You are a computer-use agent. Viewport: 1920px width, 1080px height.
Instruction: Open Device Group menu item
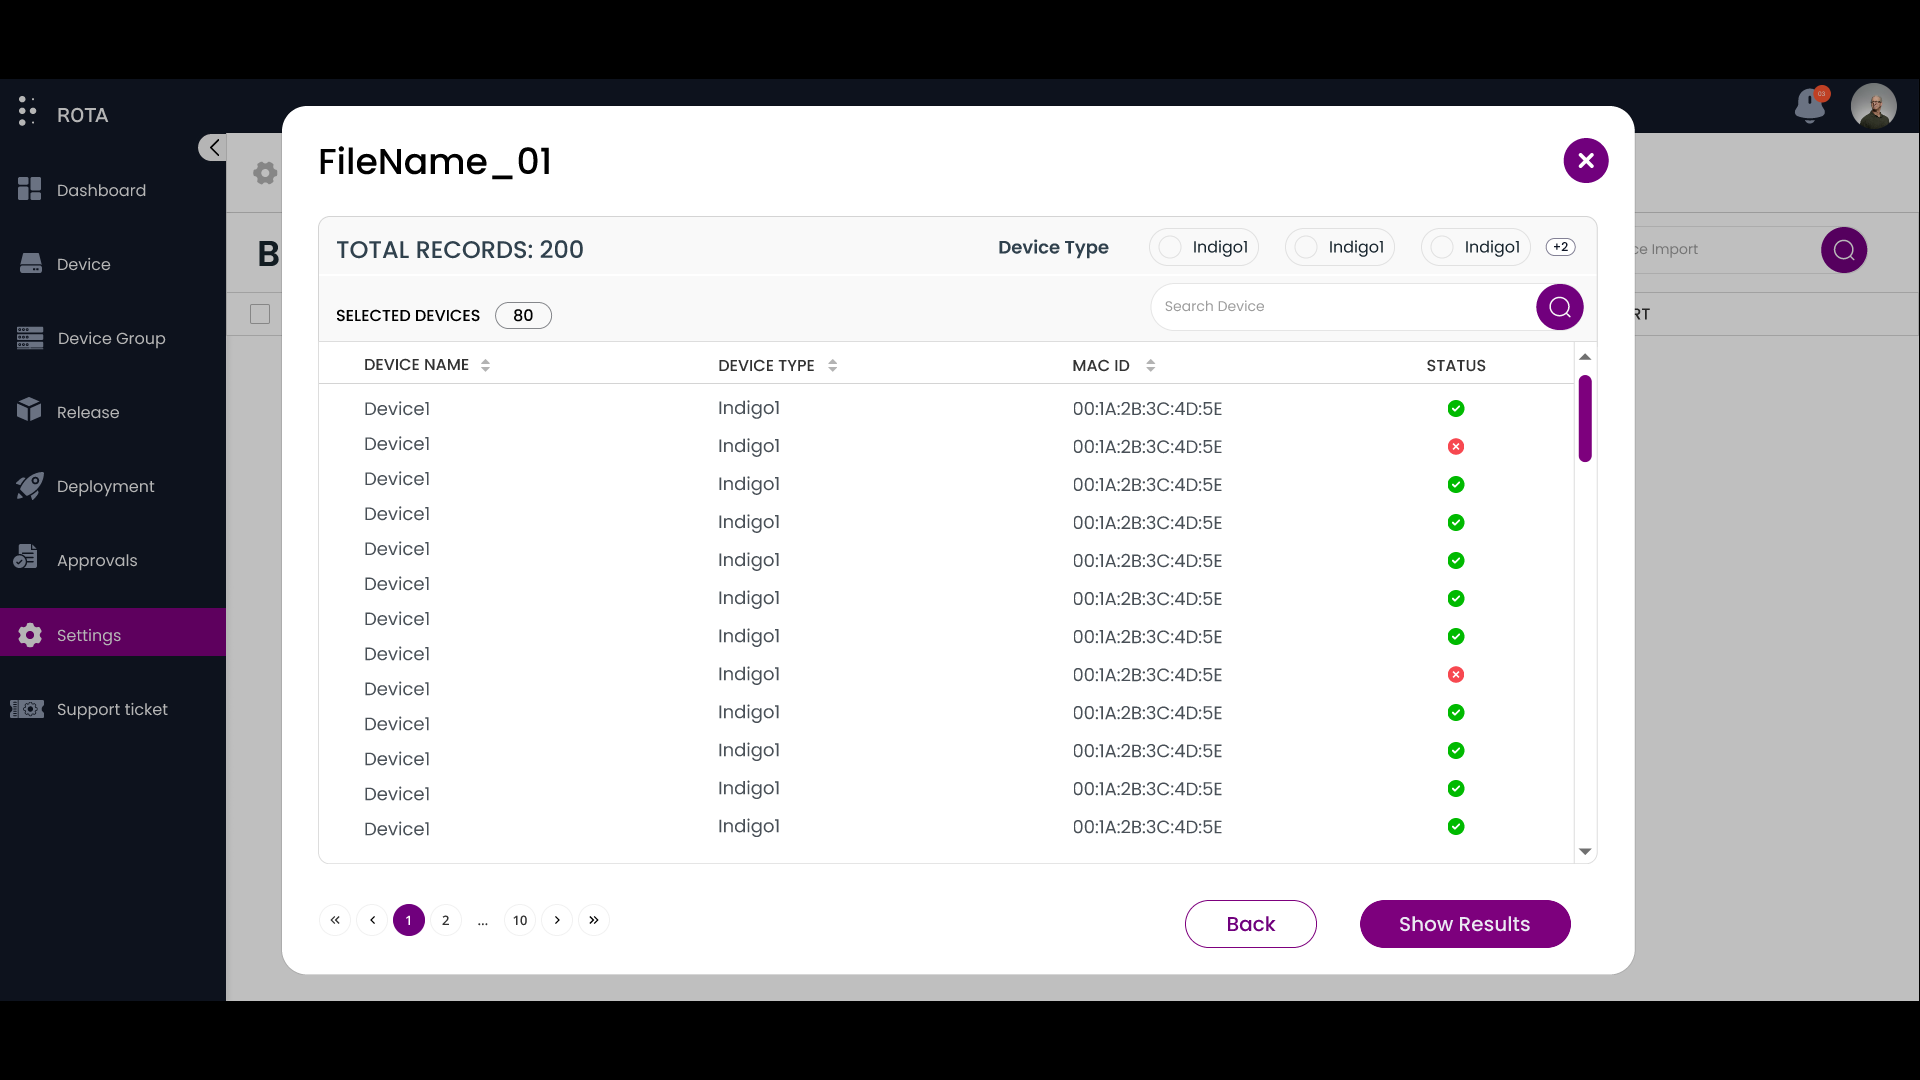click(111, 338)
